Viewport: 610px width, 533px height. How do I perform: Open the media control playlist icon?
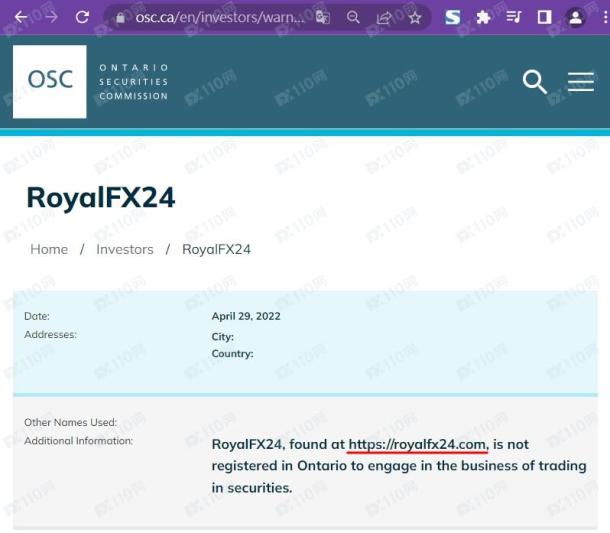click(514, 18)
